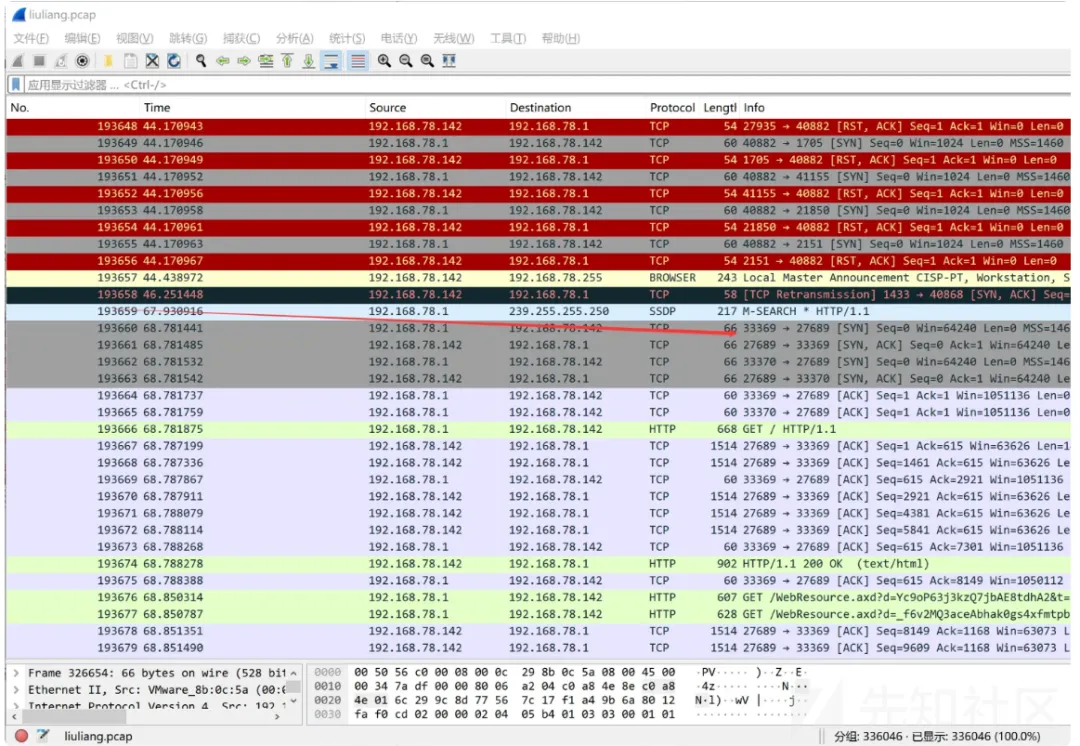Jump to the last packet arrow icon
The width and height of the screenshot is (1080, 746).
308,61
